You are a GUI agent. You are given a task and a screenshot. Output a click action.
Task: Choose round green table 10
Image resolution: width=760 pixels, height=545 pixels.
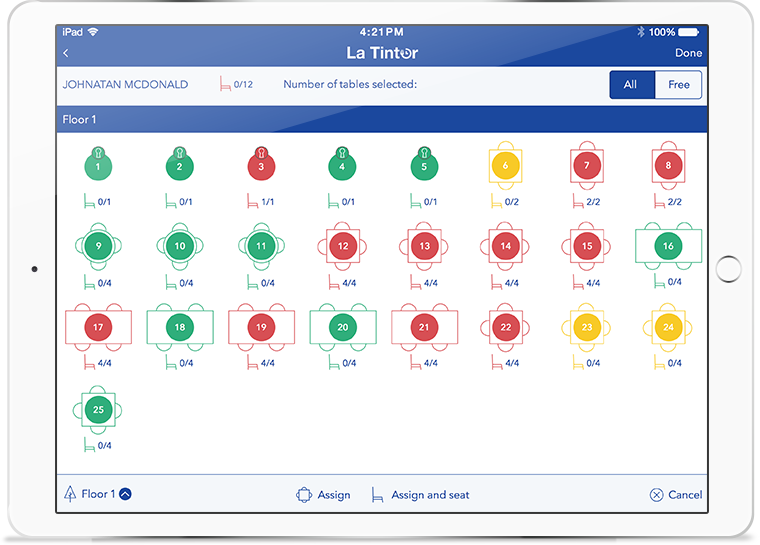point(180,246)
